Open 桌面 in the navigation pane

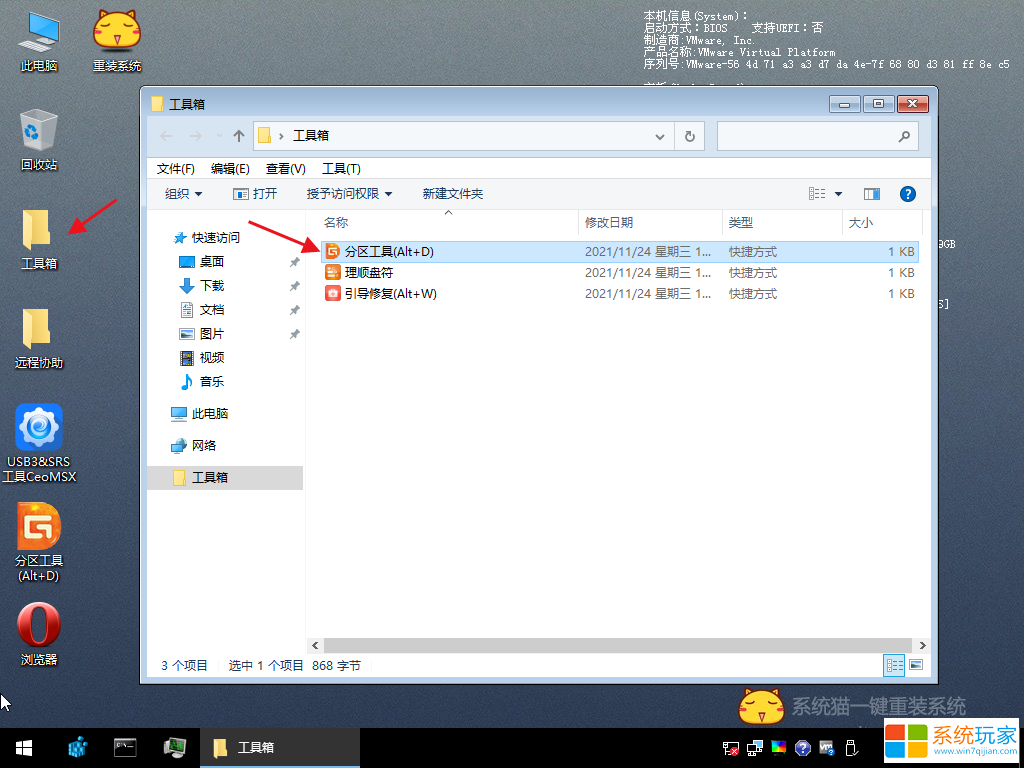(202, 261)
